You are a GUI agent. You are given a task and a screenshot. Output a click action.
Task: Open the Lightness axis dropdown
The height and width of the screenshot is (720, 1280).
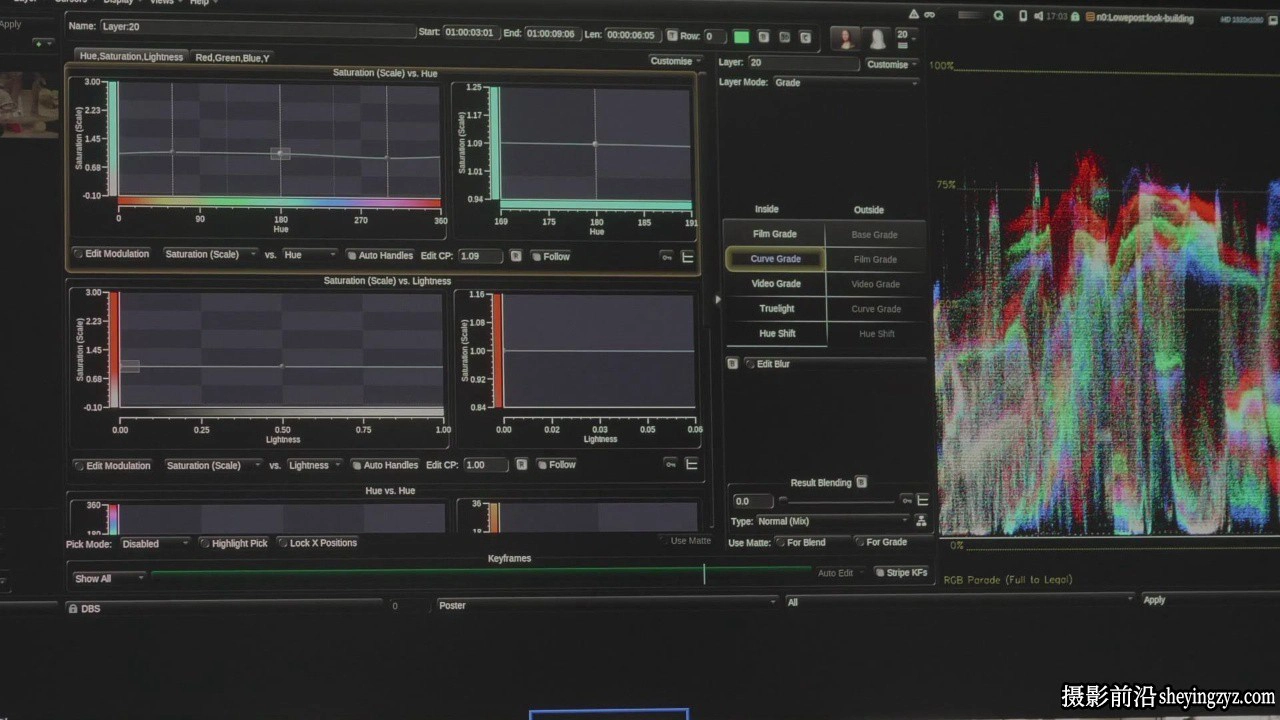[315, 466]
